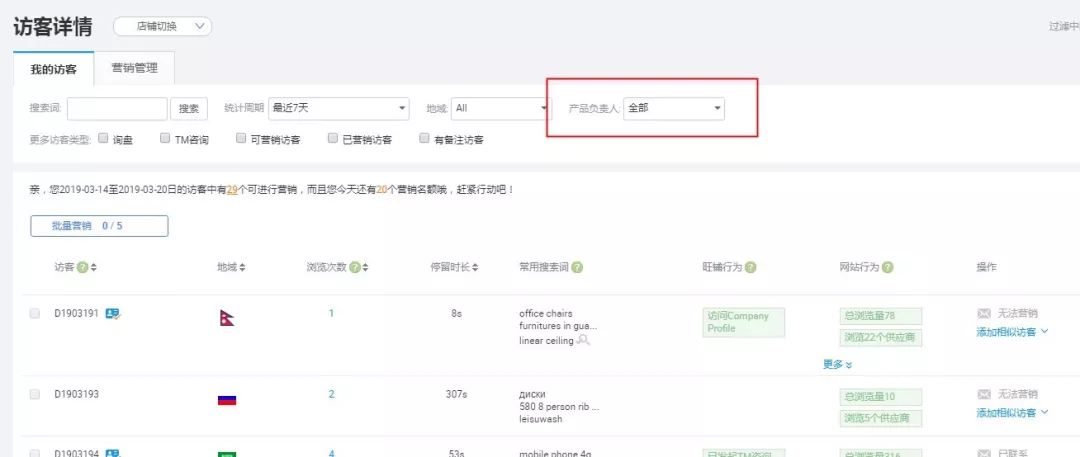Open view count 4 for D1903194
This screenshot has height=457, width=1080.
pos(331,453)
